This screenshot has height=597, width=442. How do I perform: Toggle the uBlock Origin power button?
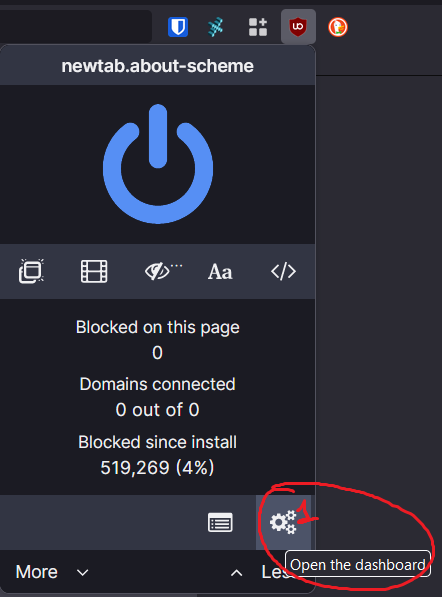[158, 164]
